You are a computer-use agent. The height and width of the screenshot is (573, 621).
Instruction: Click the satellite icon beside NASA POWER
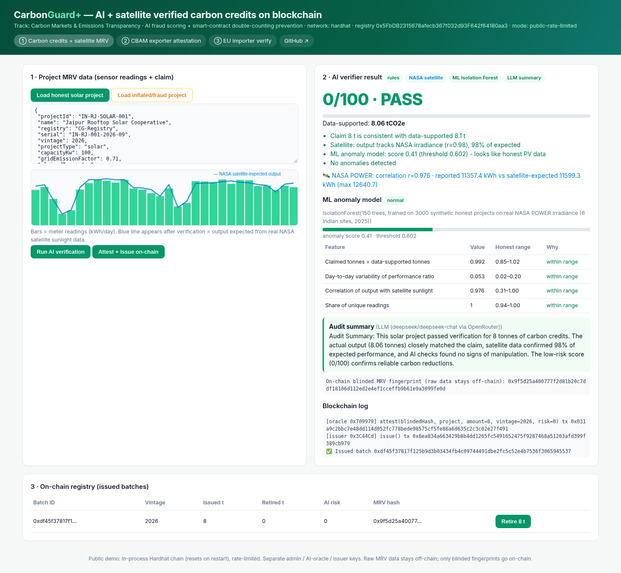click(x=326, y=175)
